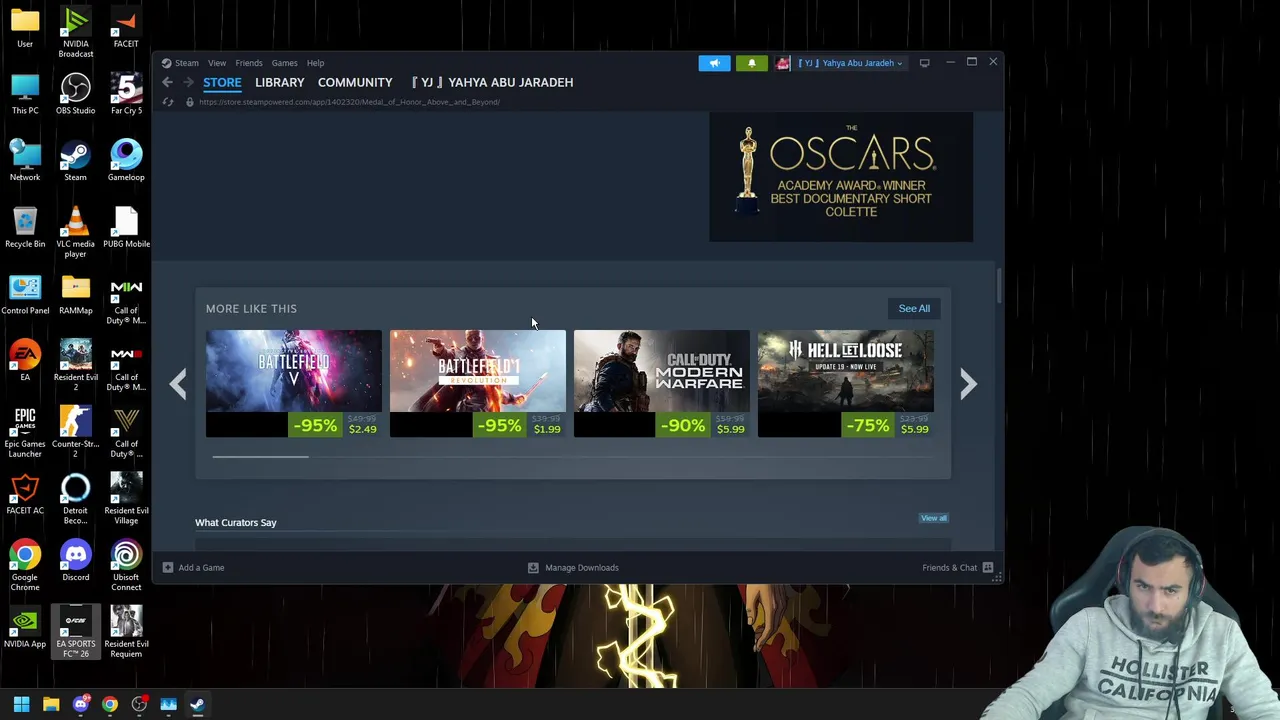Switch to the LIBRARY tab
This screenshot has height=720, width=1280.
279,82
